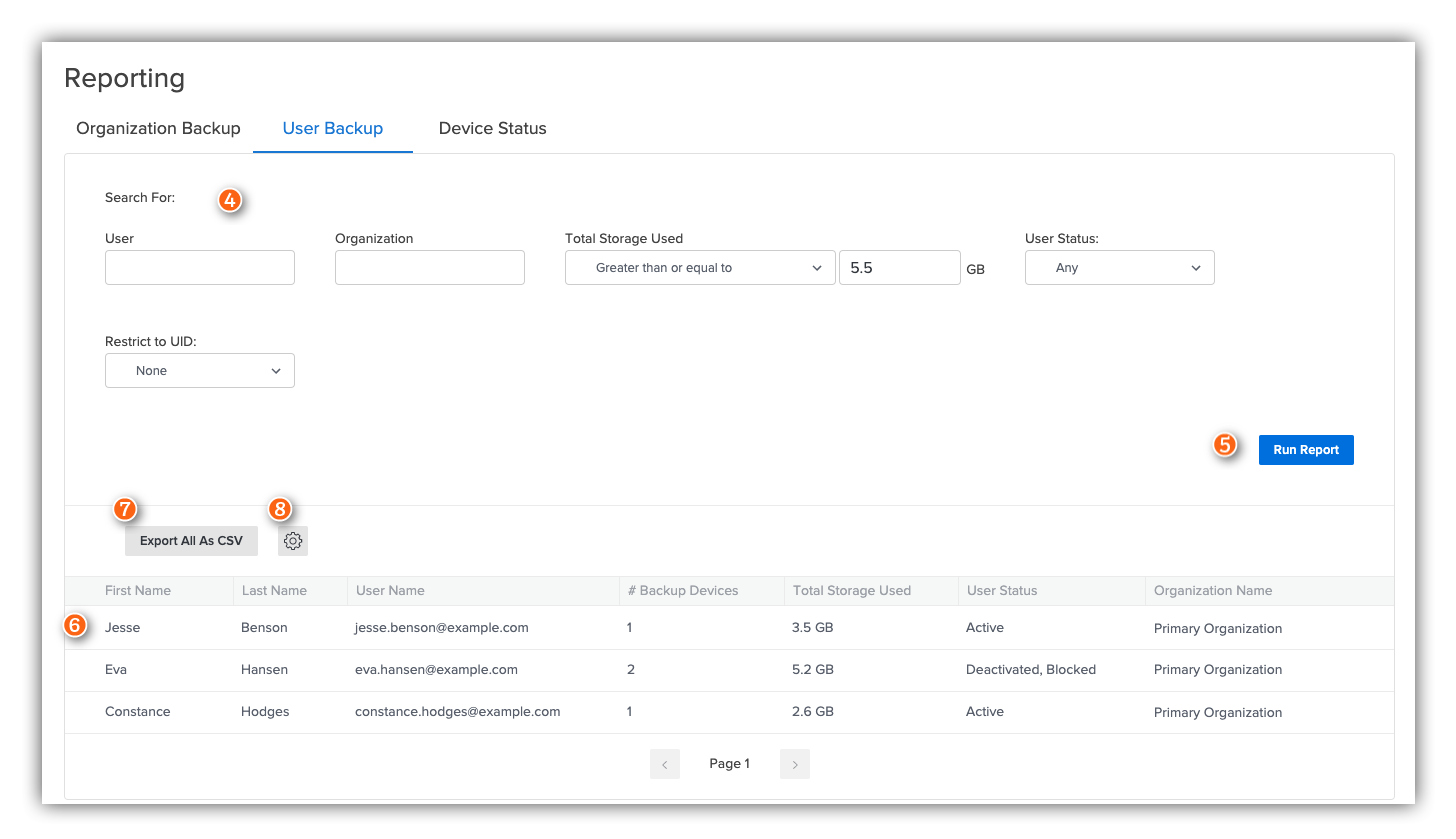1456x839 pixels.
Task: Click the User Status column header
Action: tap(1002, 591)
